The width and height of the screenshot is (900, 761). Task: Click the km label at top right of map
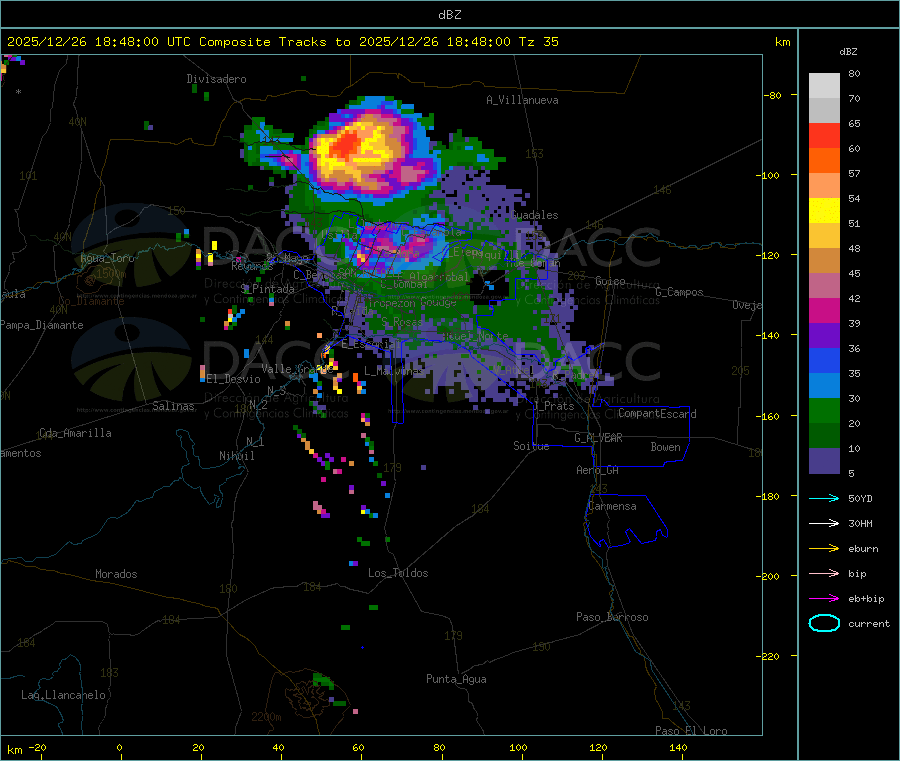782,42
